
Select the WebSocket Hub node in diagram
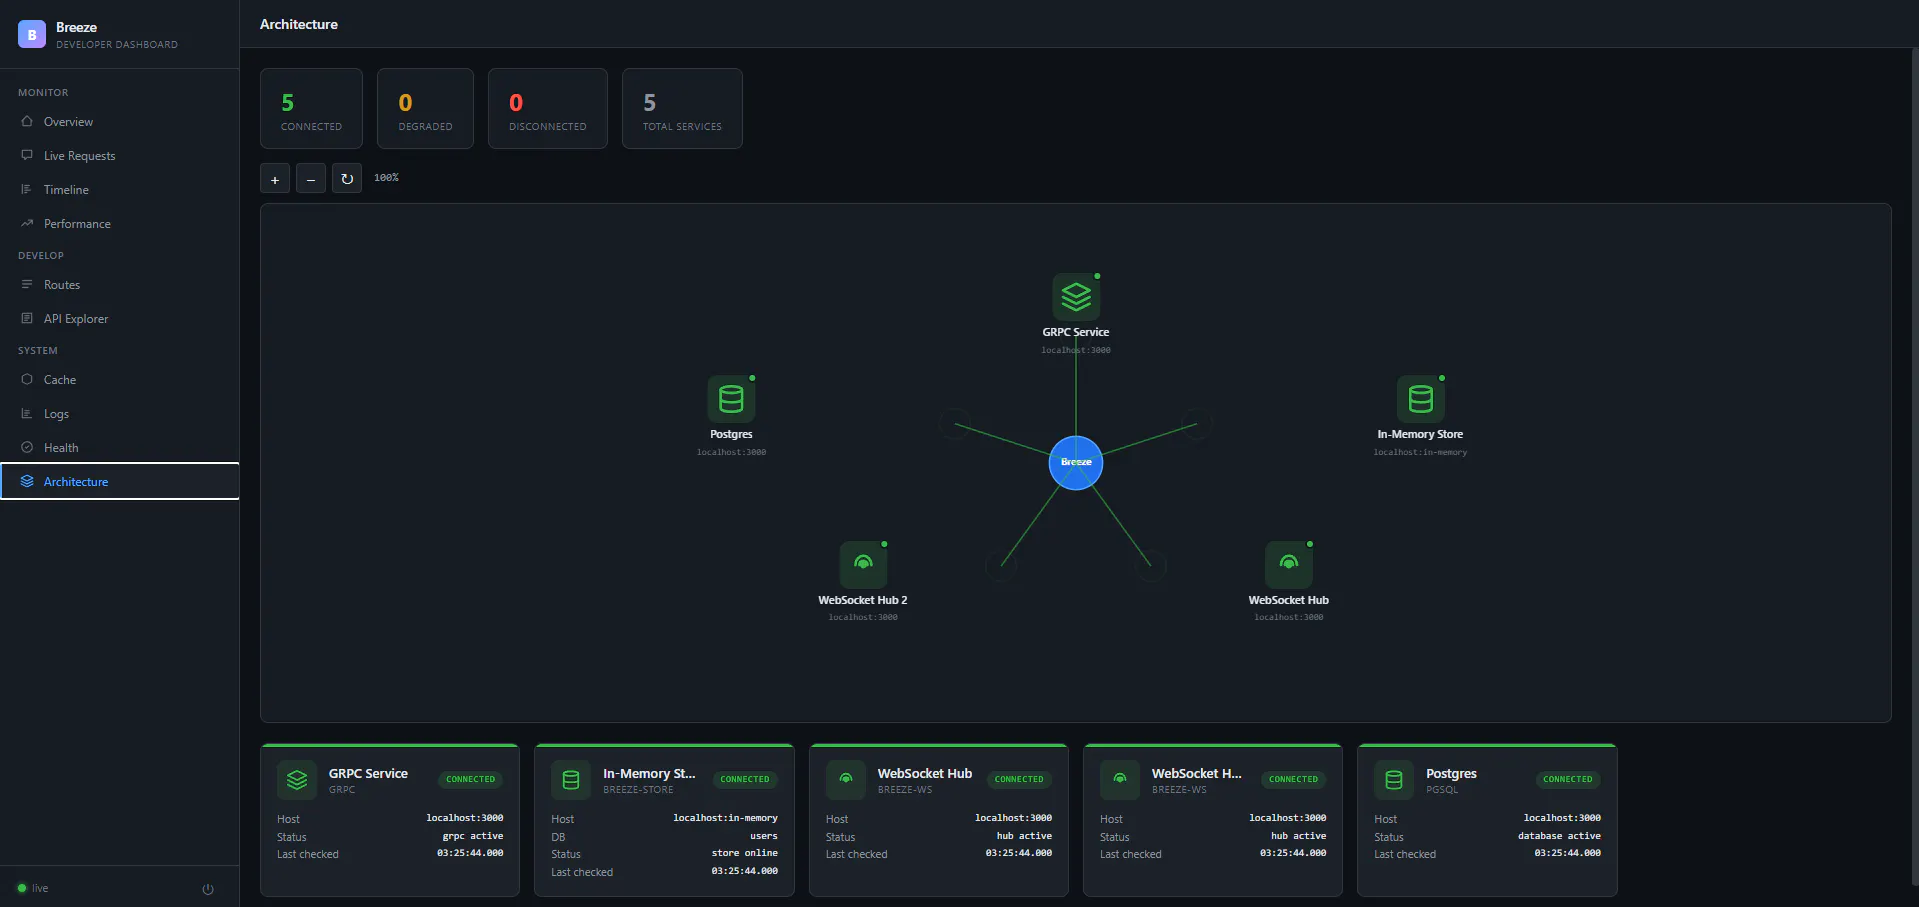click(1289, 565)
